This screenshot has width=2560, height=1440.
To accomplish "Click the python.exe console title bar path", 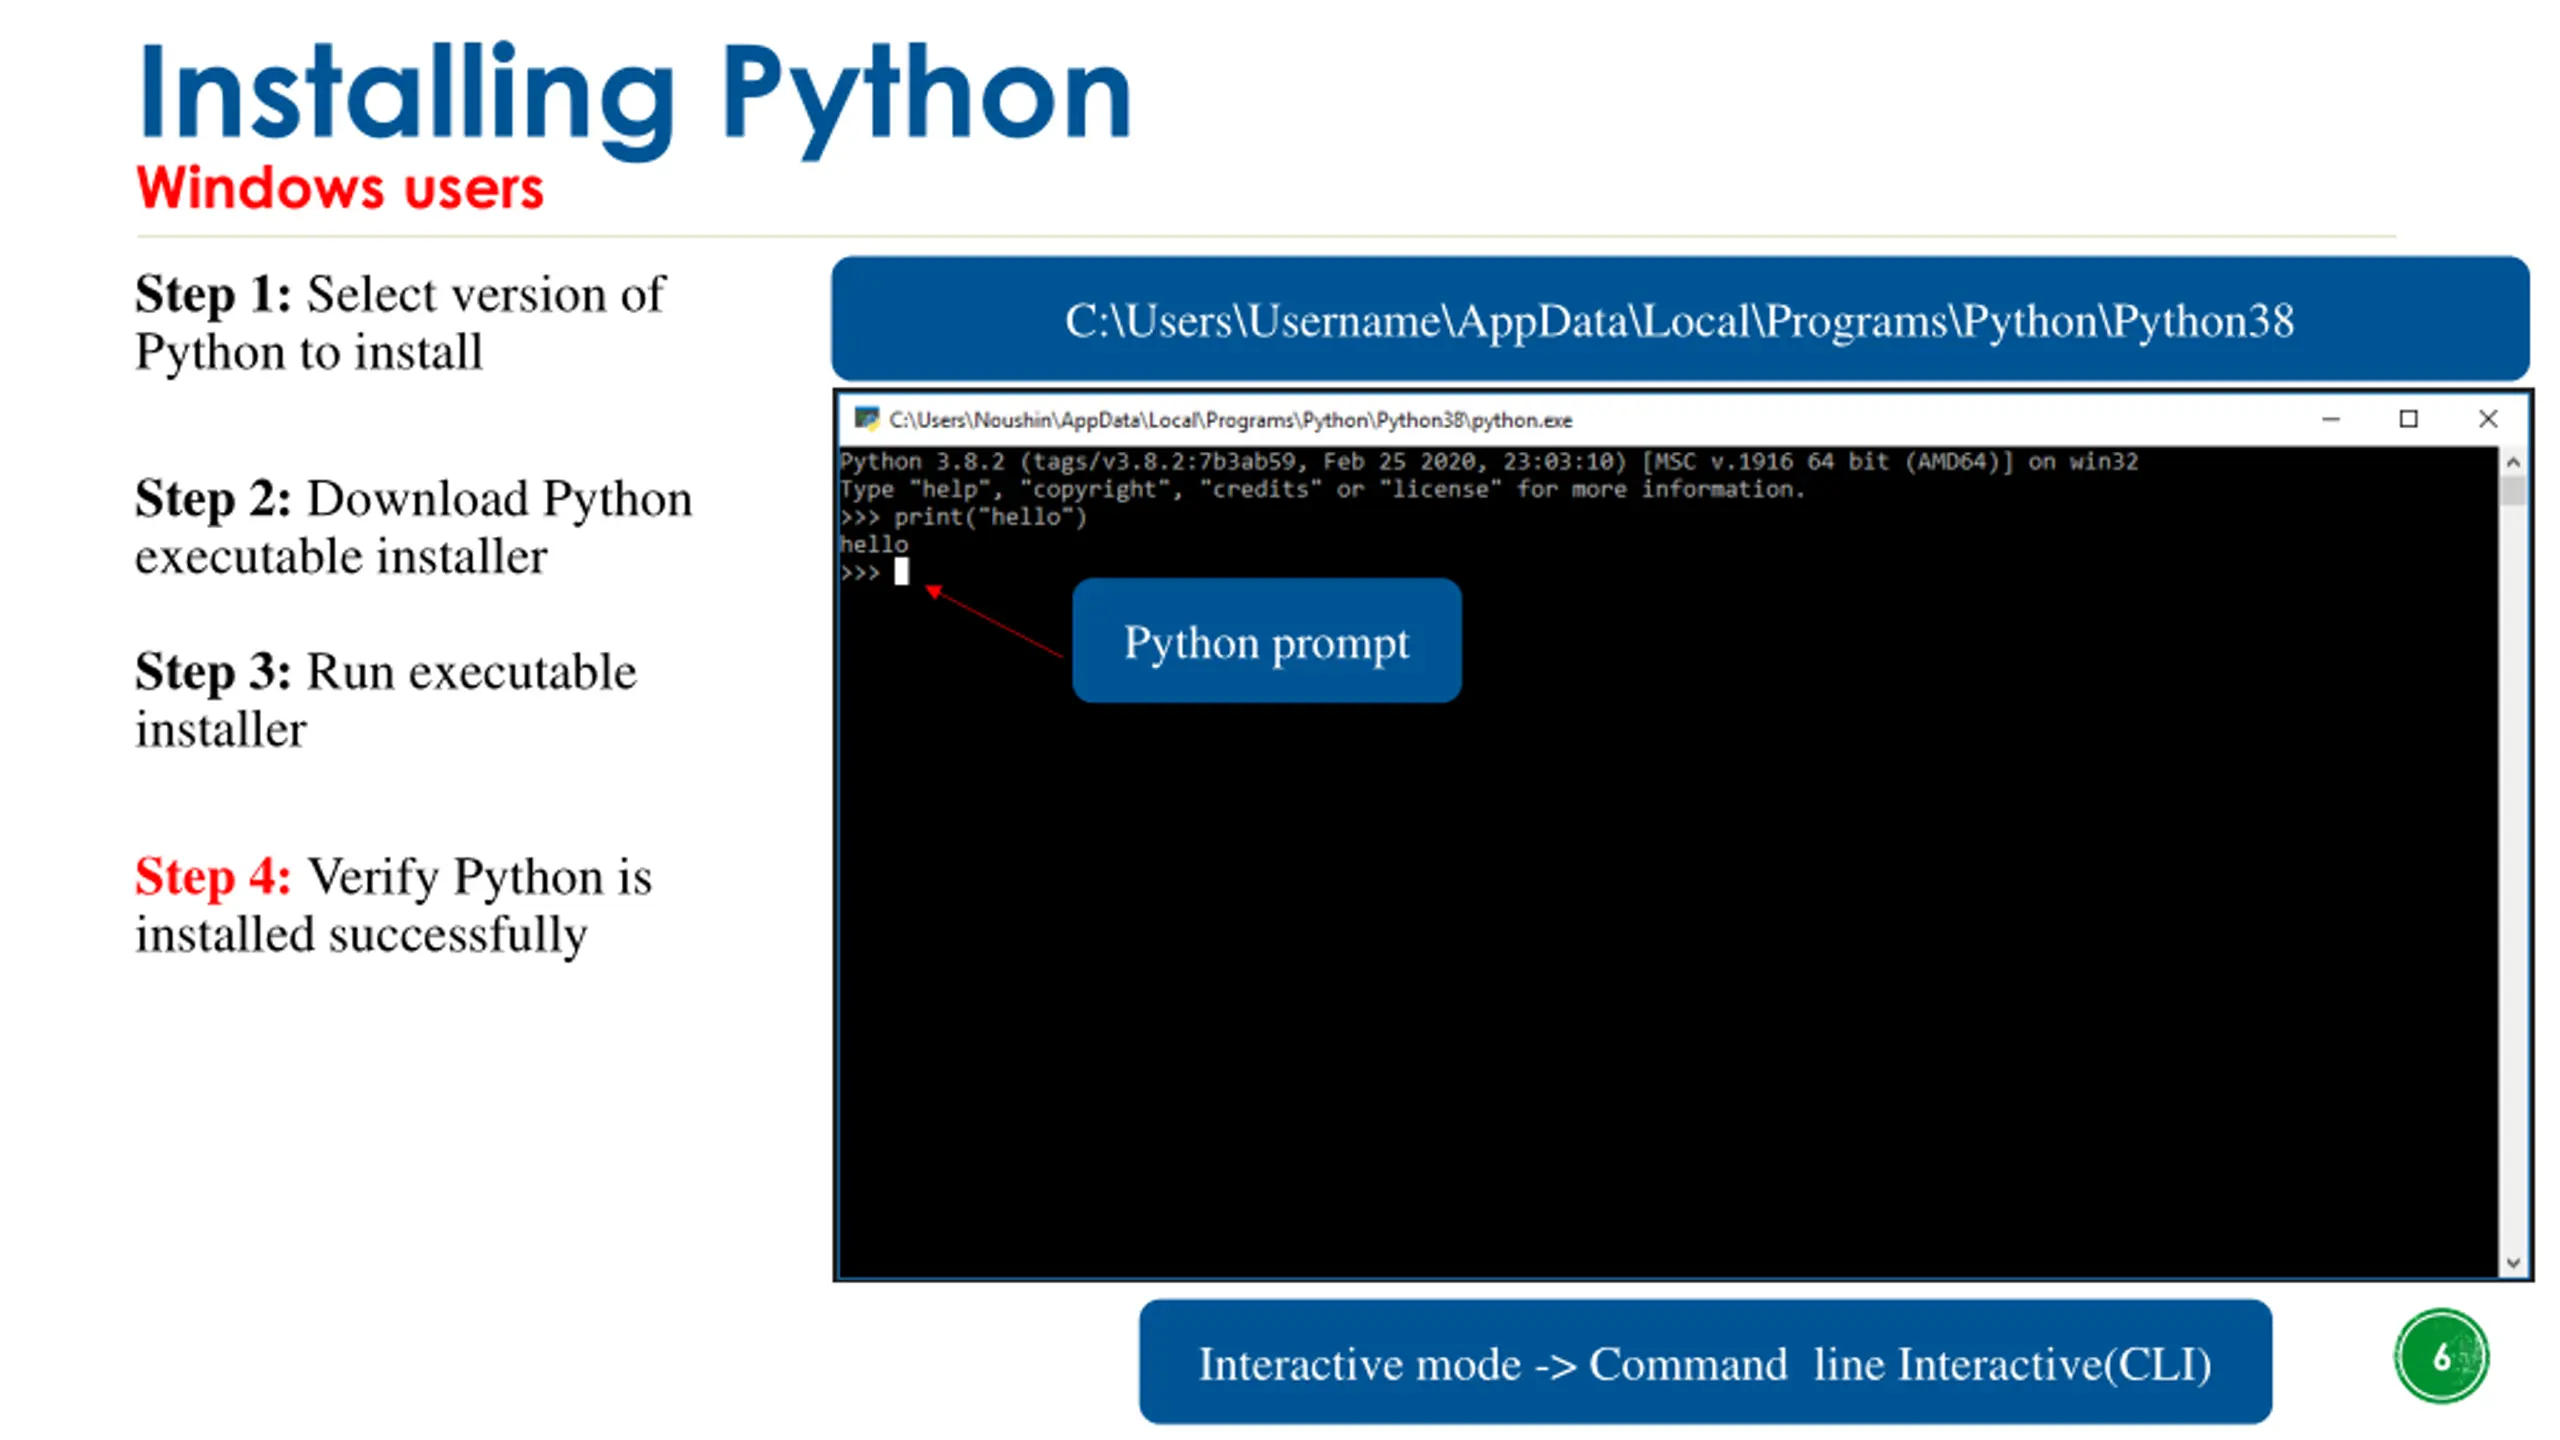I will [1230, 420].
